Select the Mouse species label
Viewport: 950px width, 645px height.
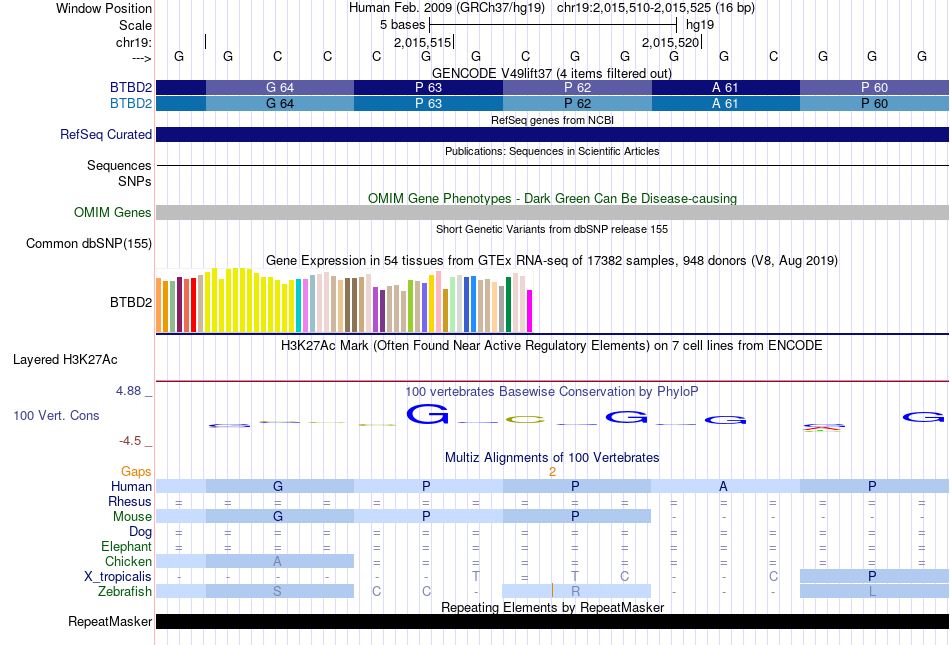pos(132,517)
